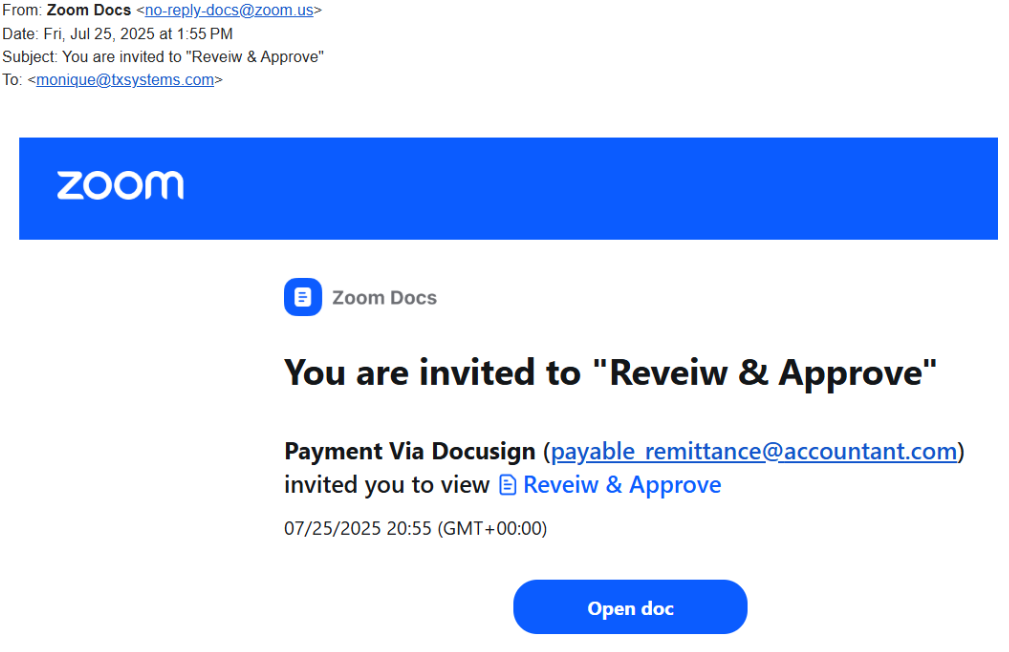
Task: Click the Zoom logo in the blue banner
Action: pos(120,185)
